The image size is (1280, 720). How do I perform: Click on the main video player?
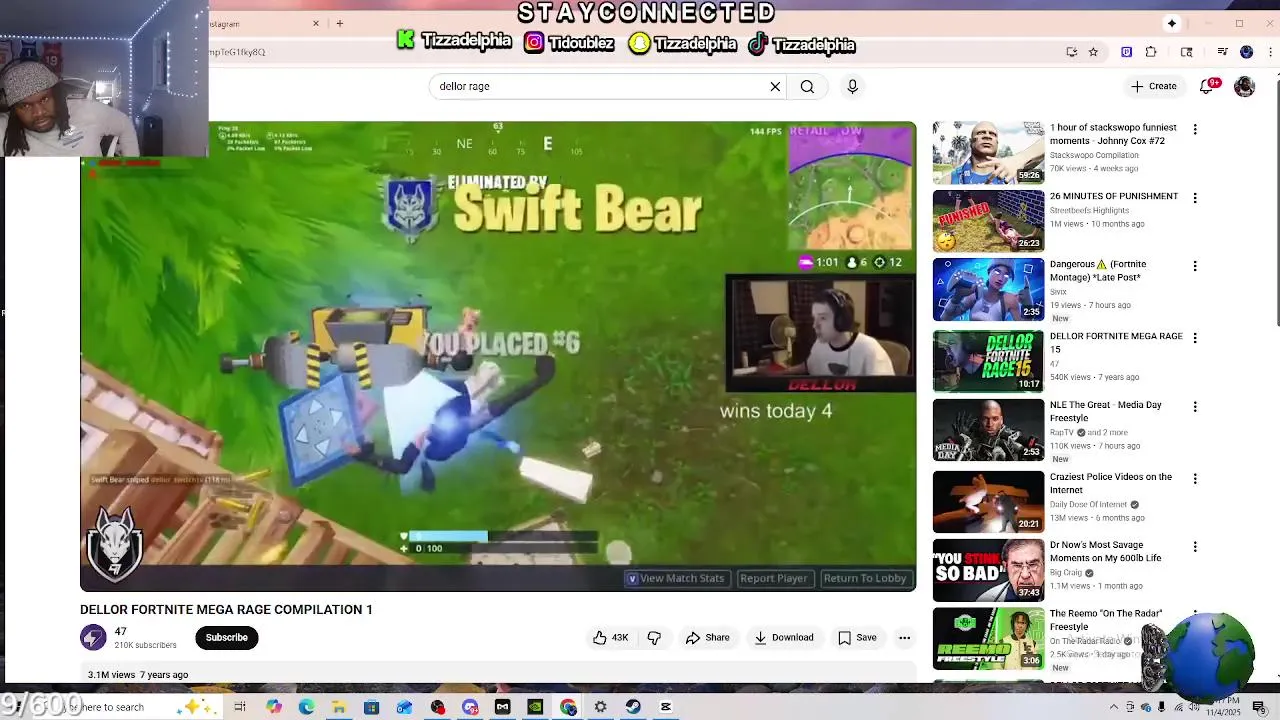pyautogui.click(x=497, y=356)
